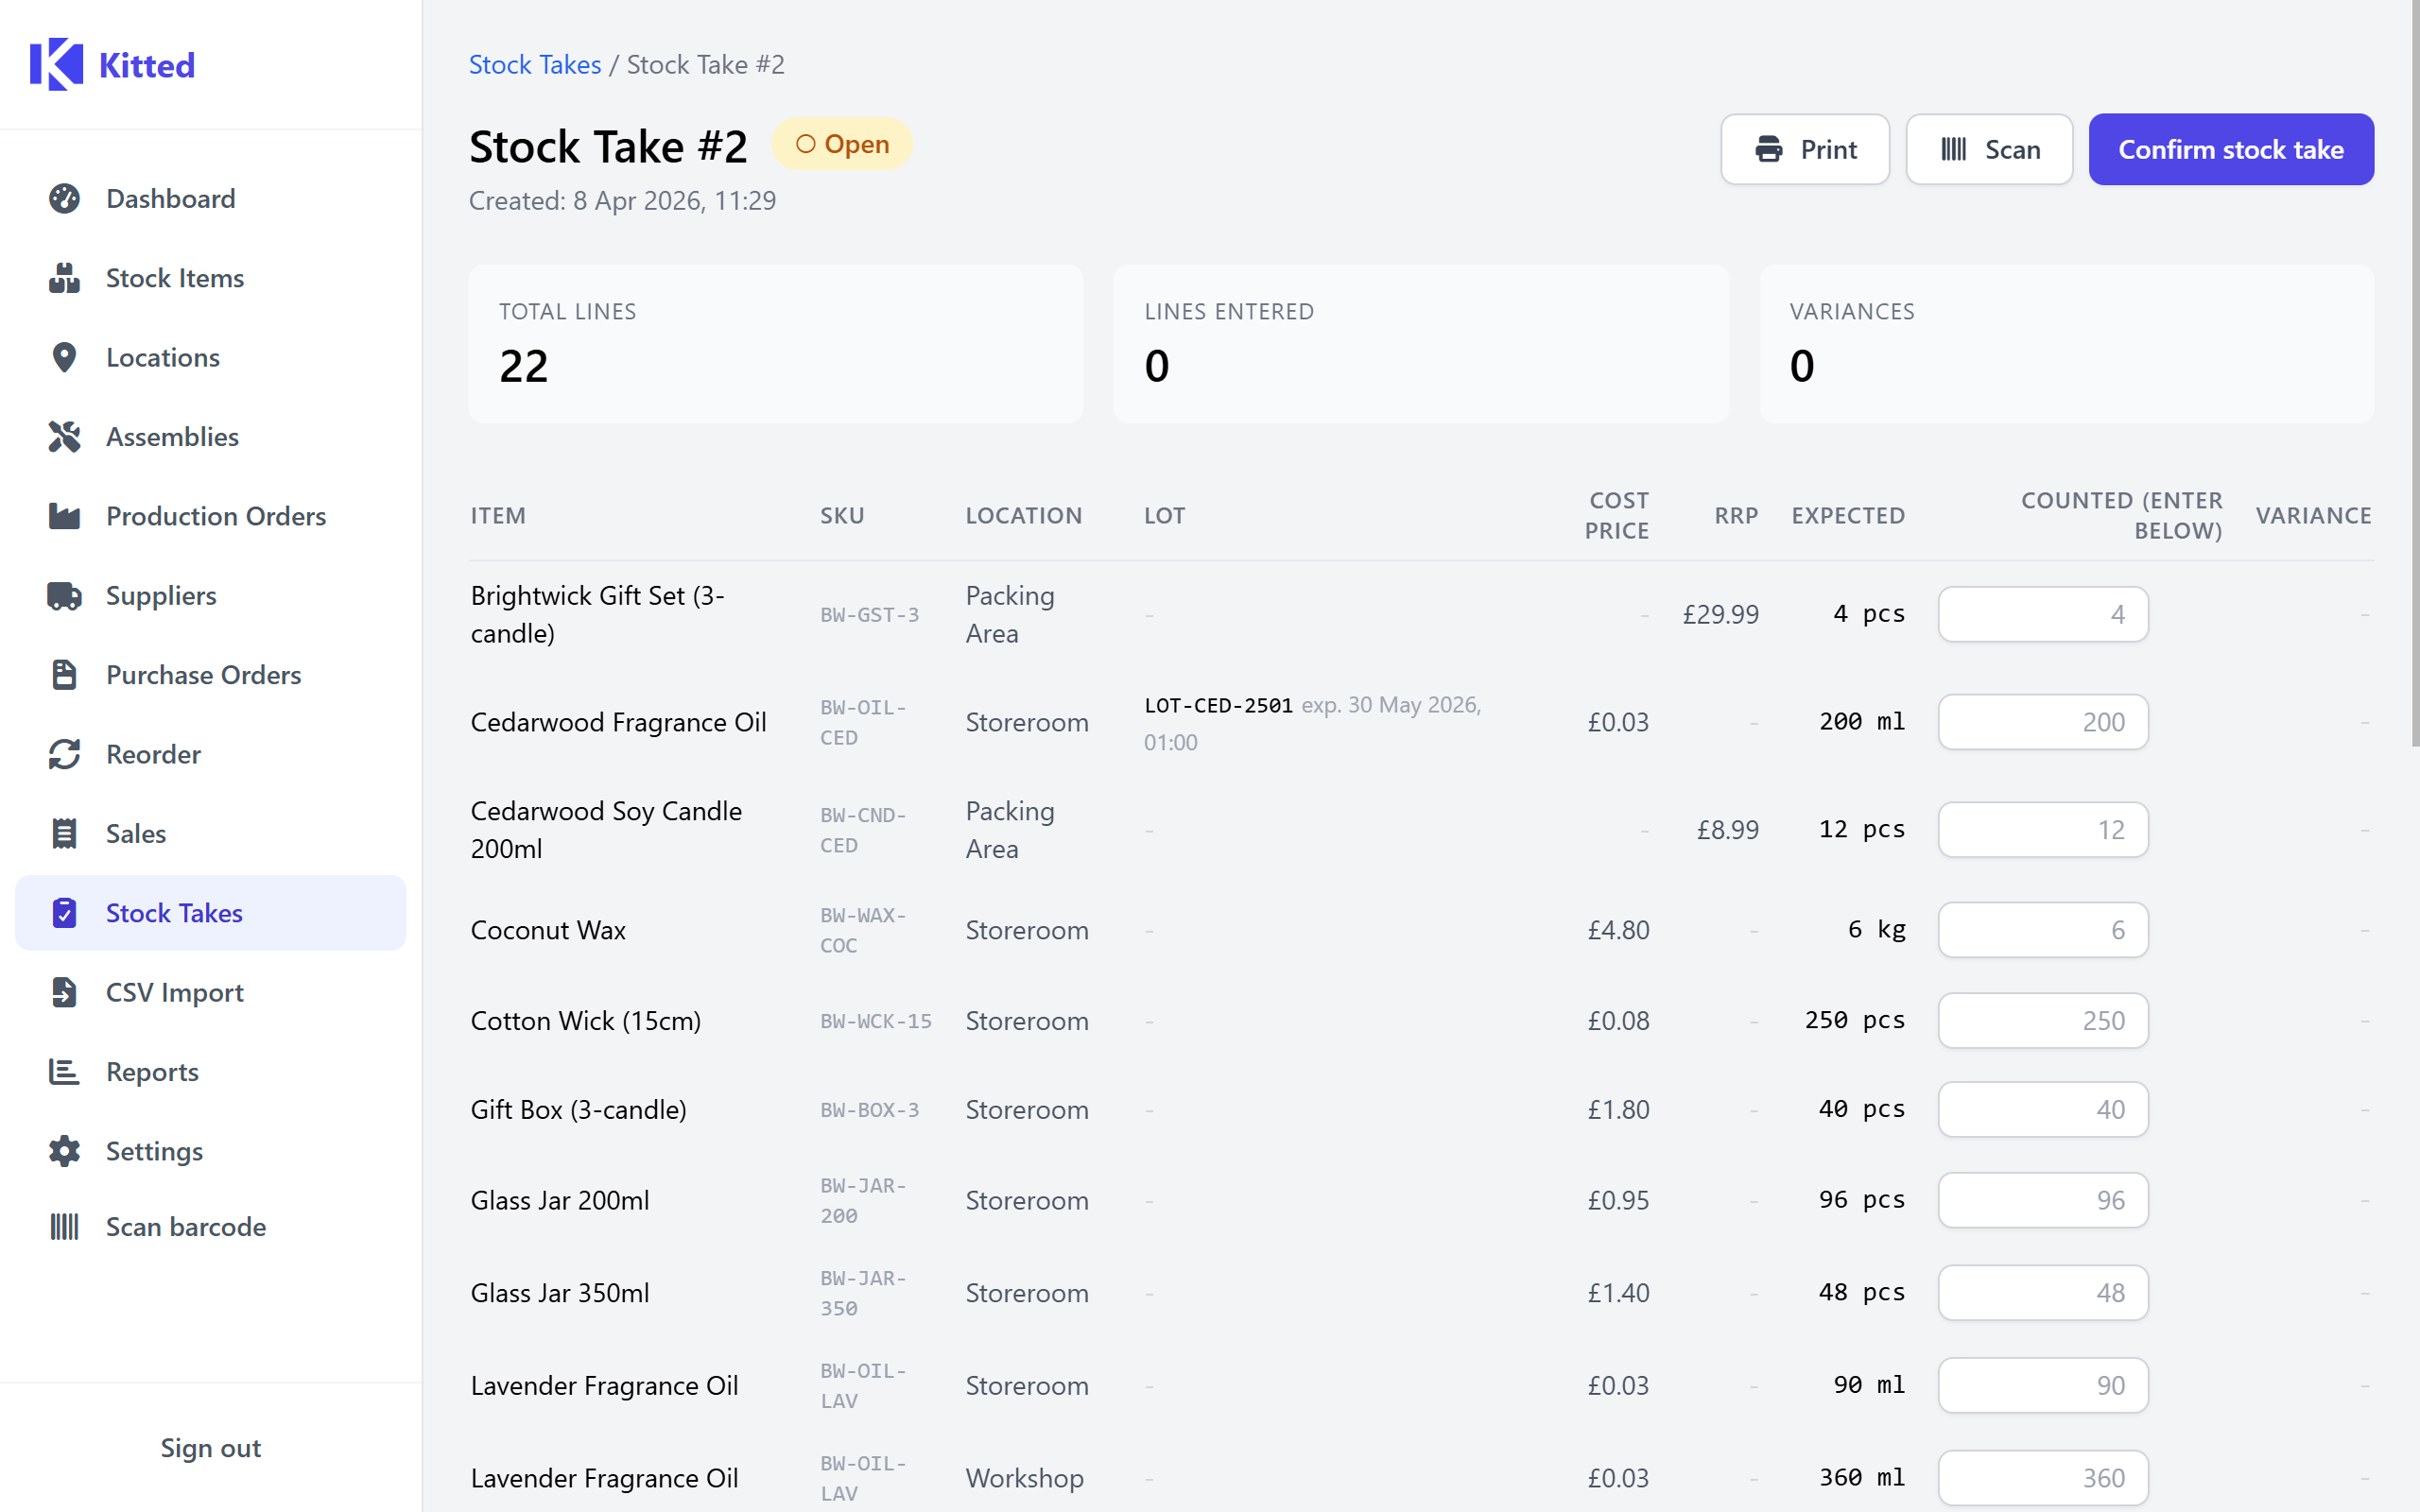Select the Assemblies tools icon

[65, 436]
